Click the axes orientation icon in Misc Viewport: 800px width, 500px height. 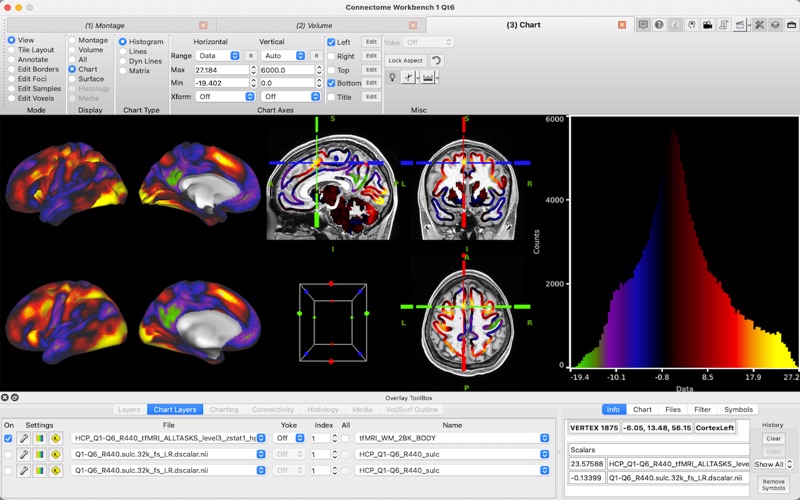tap(408, 78)
